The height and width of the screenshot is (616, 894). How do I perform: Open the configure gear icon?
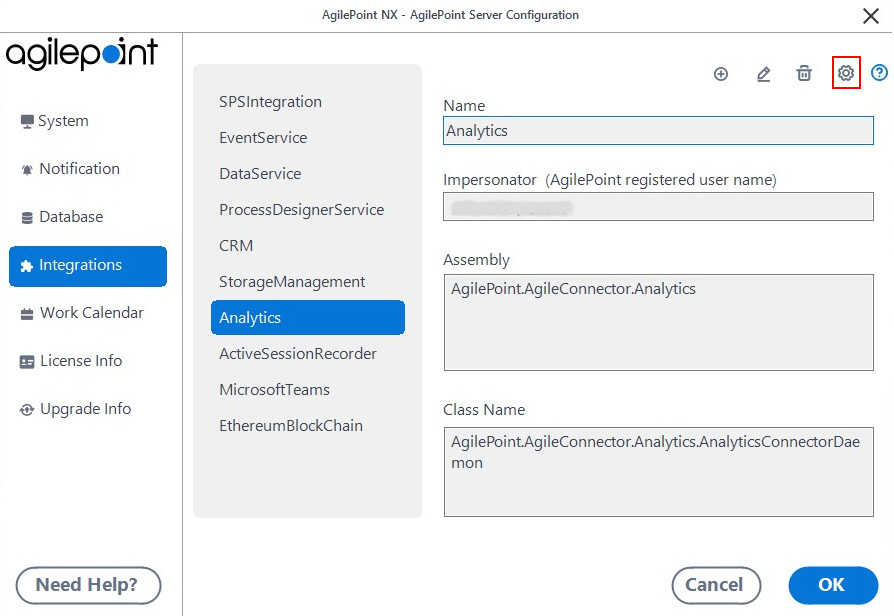(x=846, y=73)
